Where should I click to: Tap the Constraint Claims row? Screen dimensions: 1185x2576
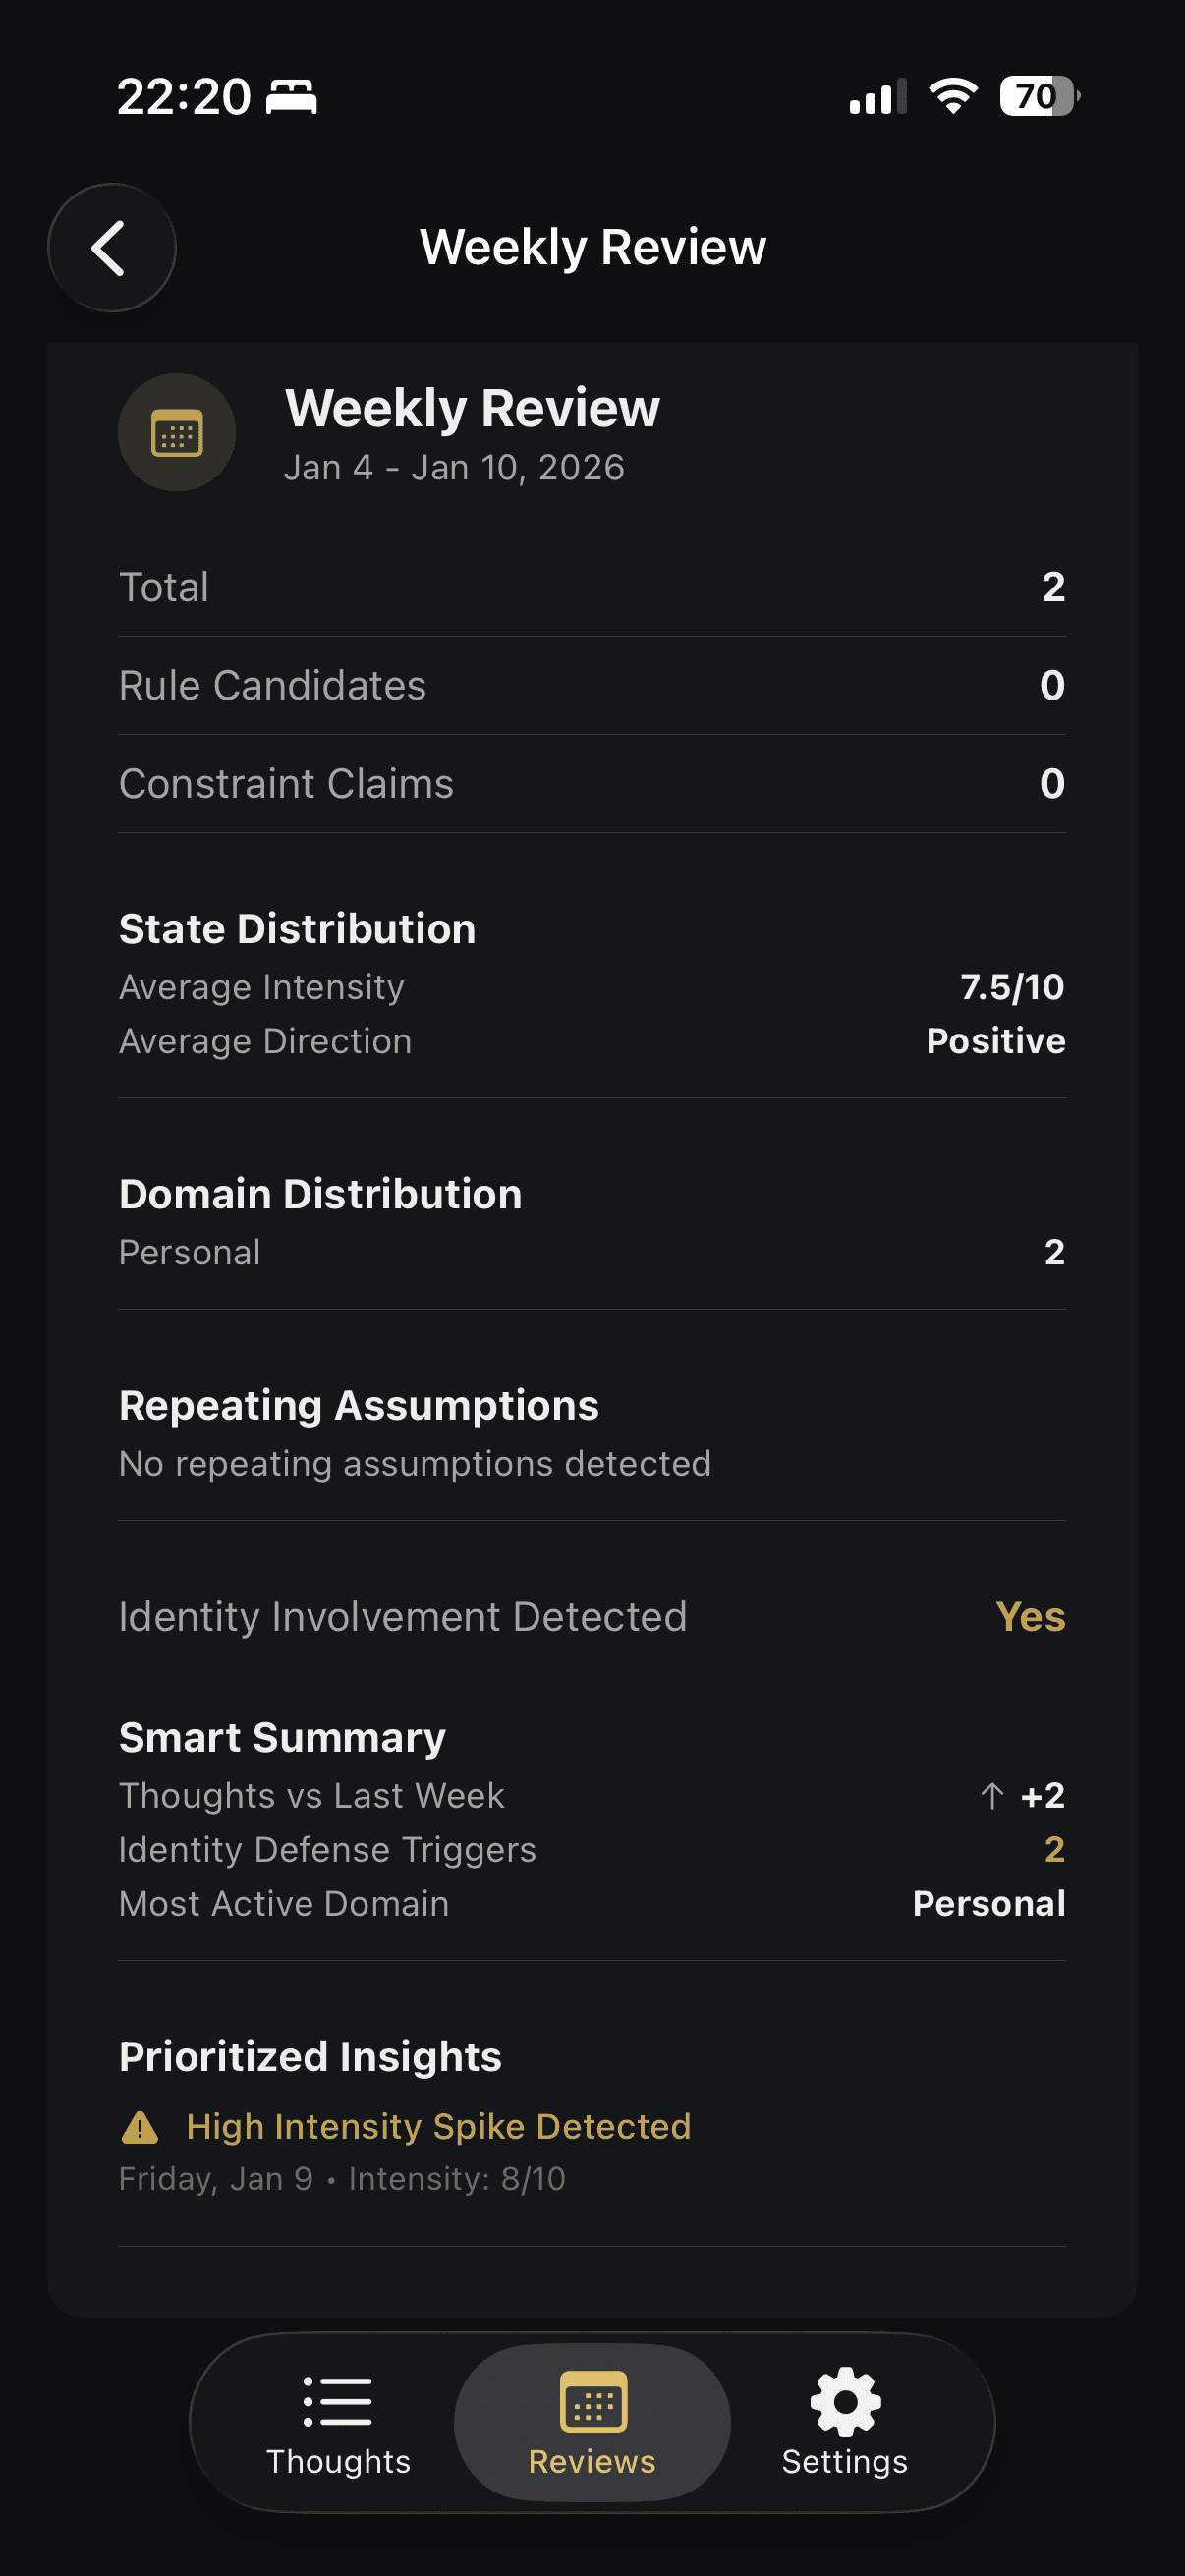[x=592, y=783]
